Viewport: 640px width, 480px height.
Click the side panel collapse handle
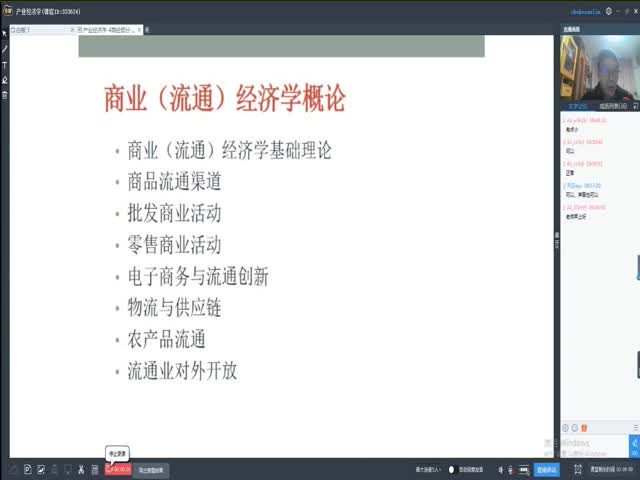tap(557, 240)
